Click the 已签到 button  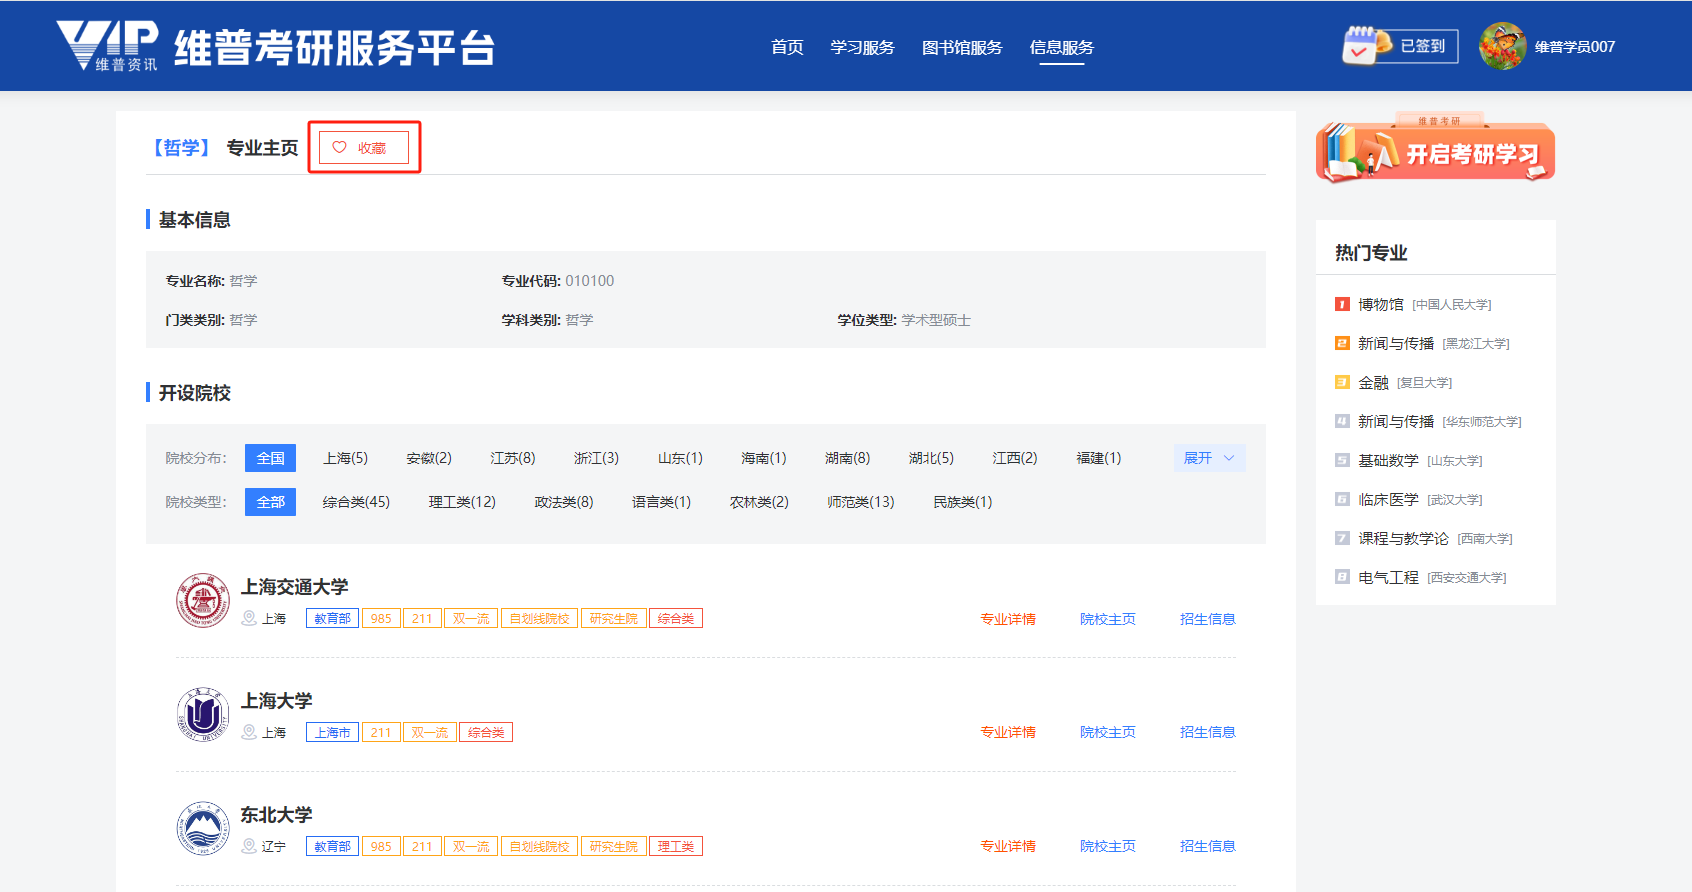pyautogui.click(x=1422, y=46)
